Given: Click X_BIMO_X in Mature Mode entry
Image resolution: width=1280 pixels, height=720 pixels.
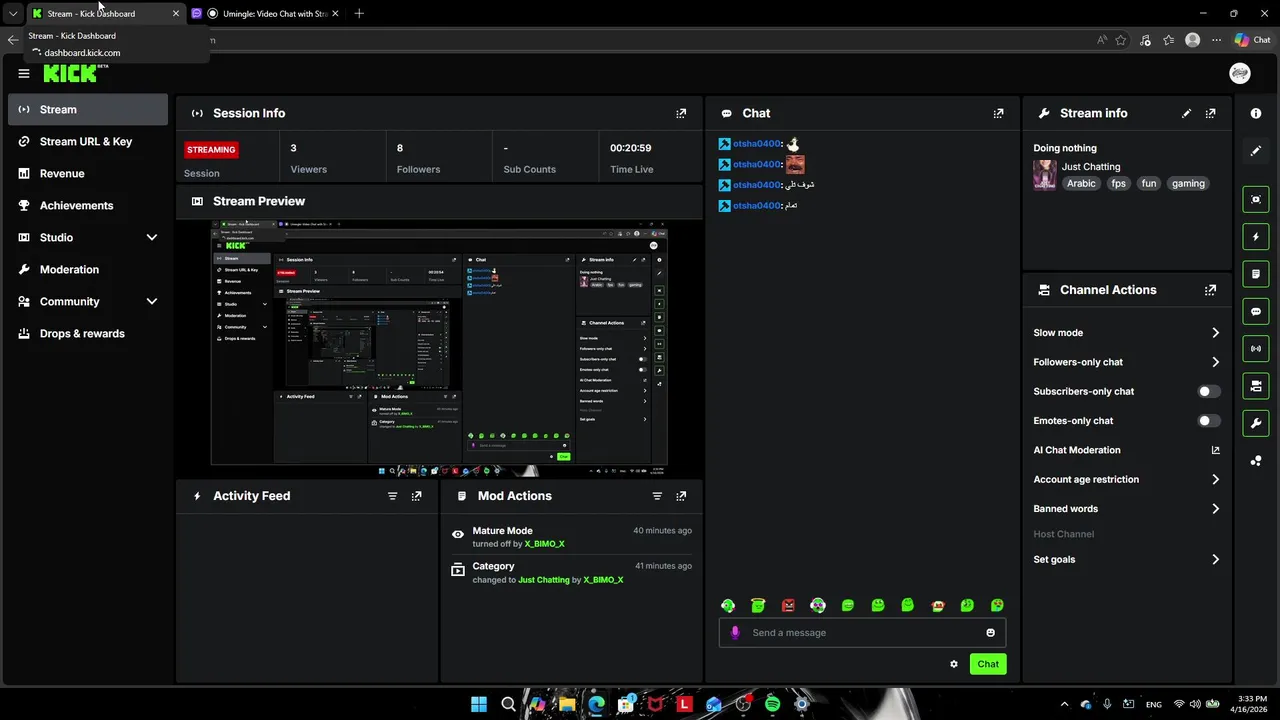Looking at the screenshot, I should [545, 544].
